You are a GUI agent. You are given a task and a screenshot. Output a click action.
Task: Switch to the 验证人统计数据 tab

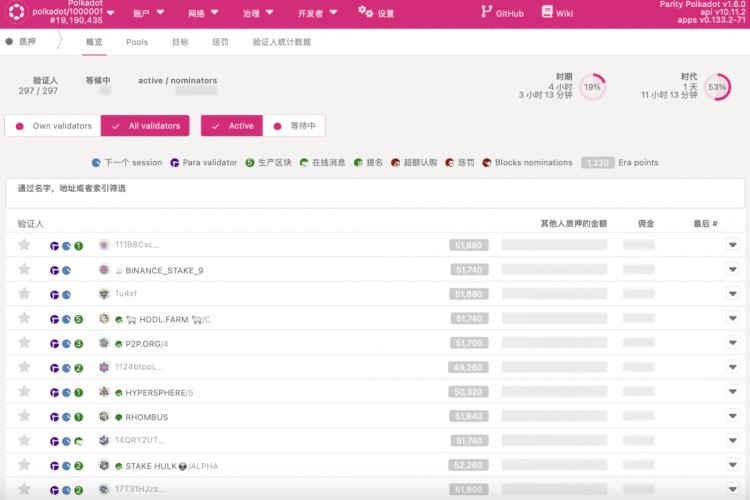click(282, 42)
